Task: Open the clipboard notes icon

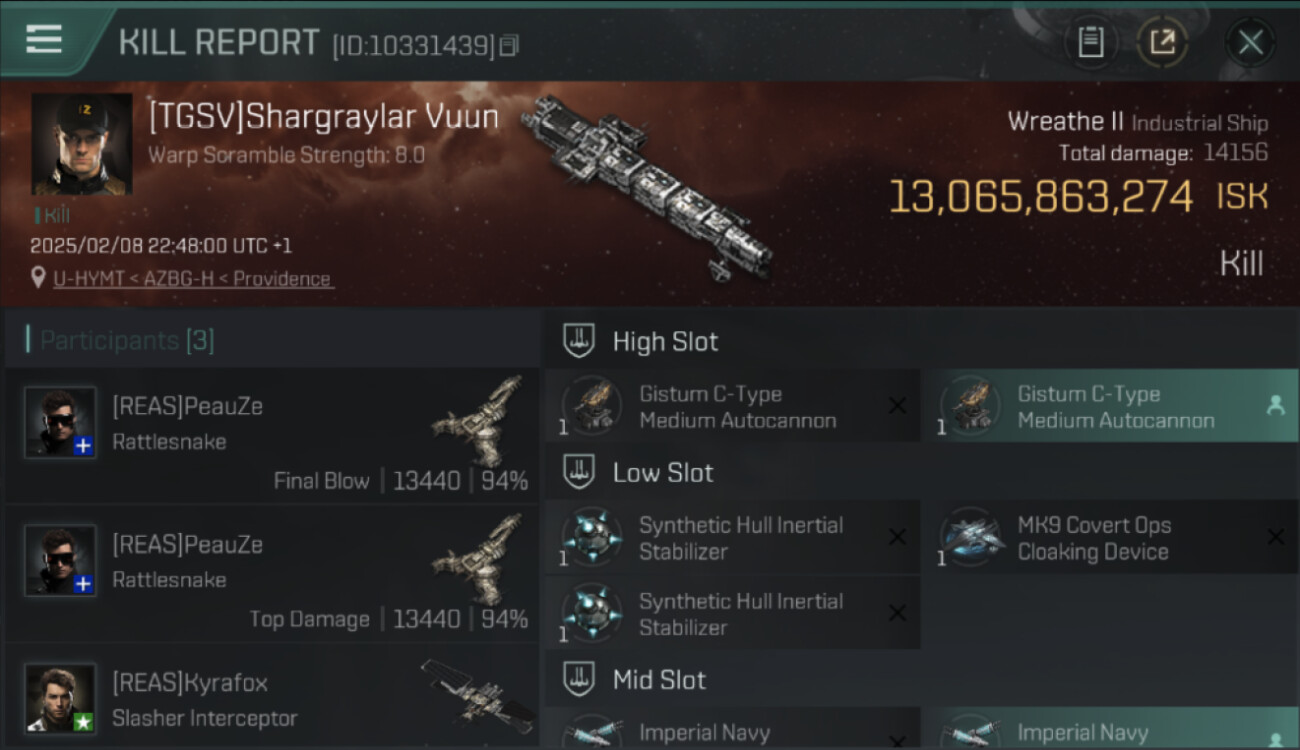Action: (1090, 42)
